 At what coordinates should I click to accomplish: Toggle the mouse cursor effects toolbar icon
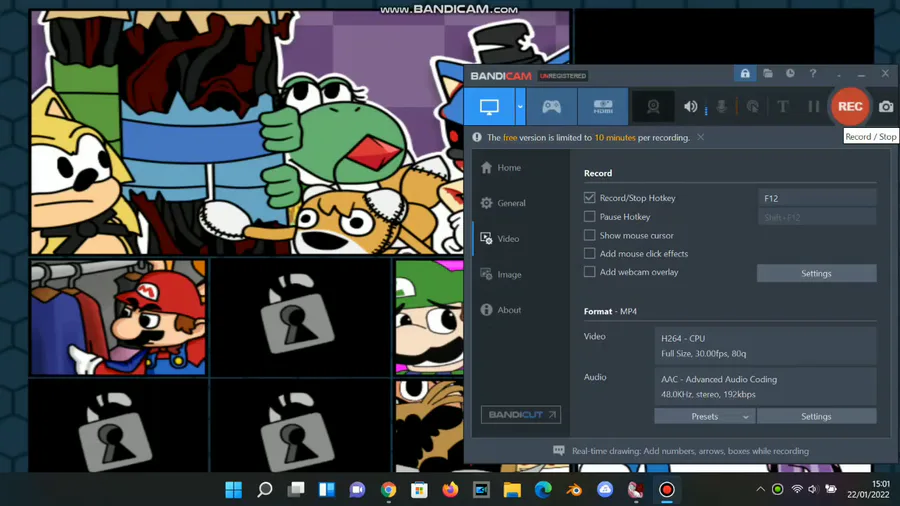coord(752,107)
